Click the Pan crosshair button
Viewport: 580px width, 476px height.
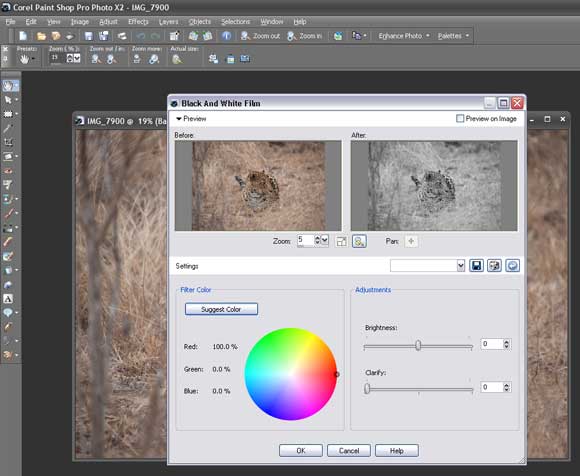point(411,242)
